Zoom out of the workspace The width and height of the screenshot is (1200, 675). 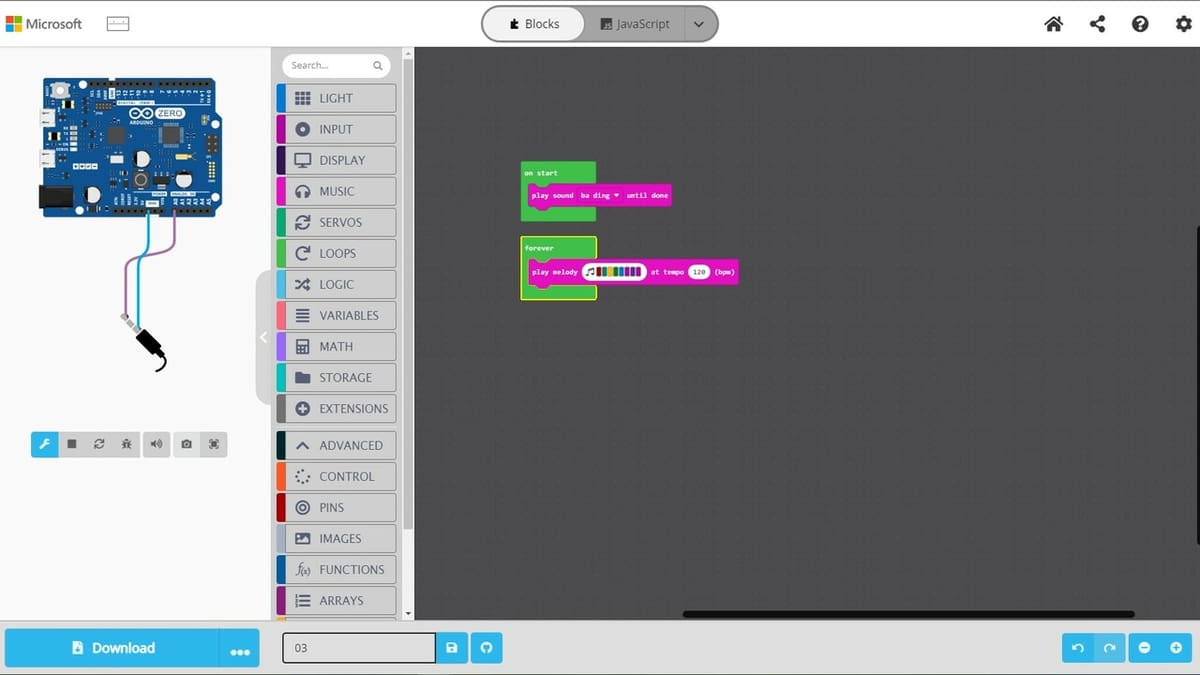click(x=1145, y=648)
